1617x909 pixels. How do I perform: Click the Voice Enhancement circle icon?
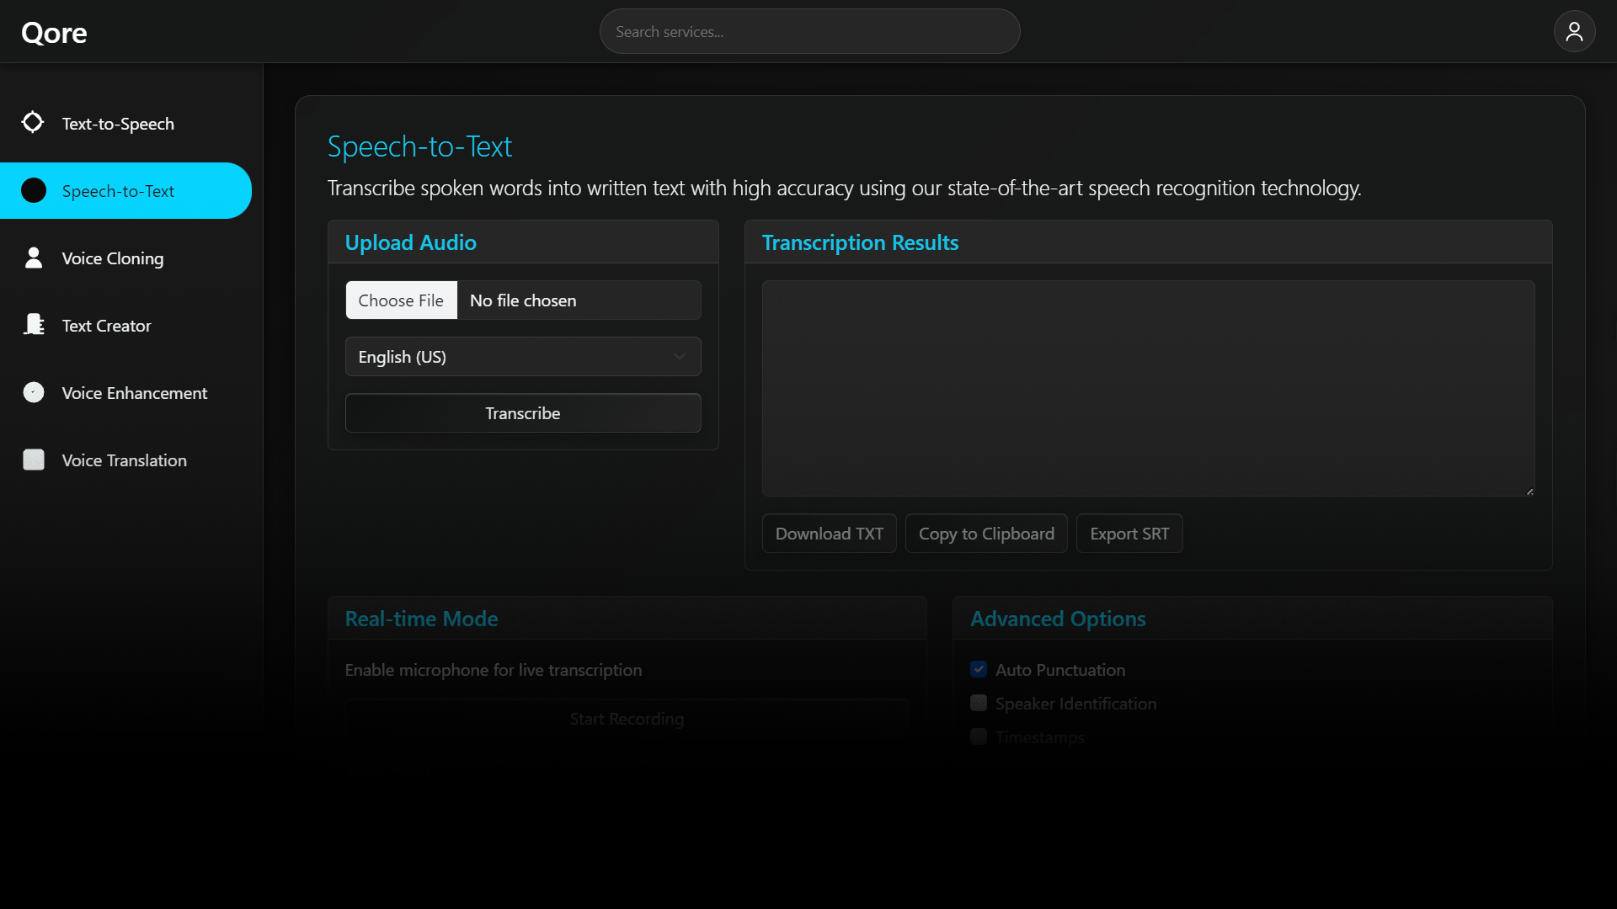tap(34, 392)
